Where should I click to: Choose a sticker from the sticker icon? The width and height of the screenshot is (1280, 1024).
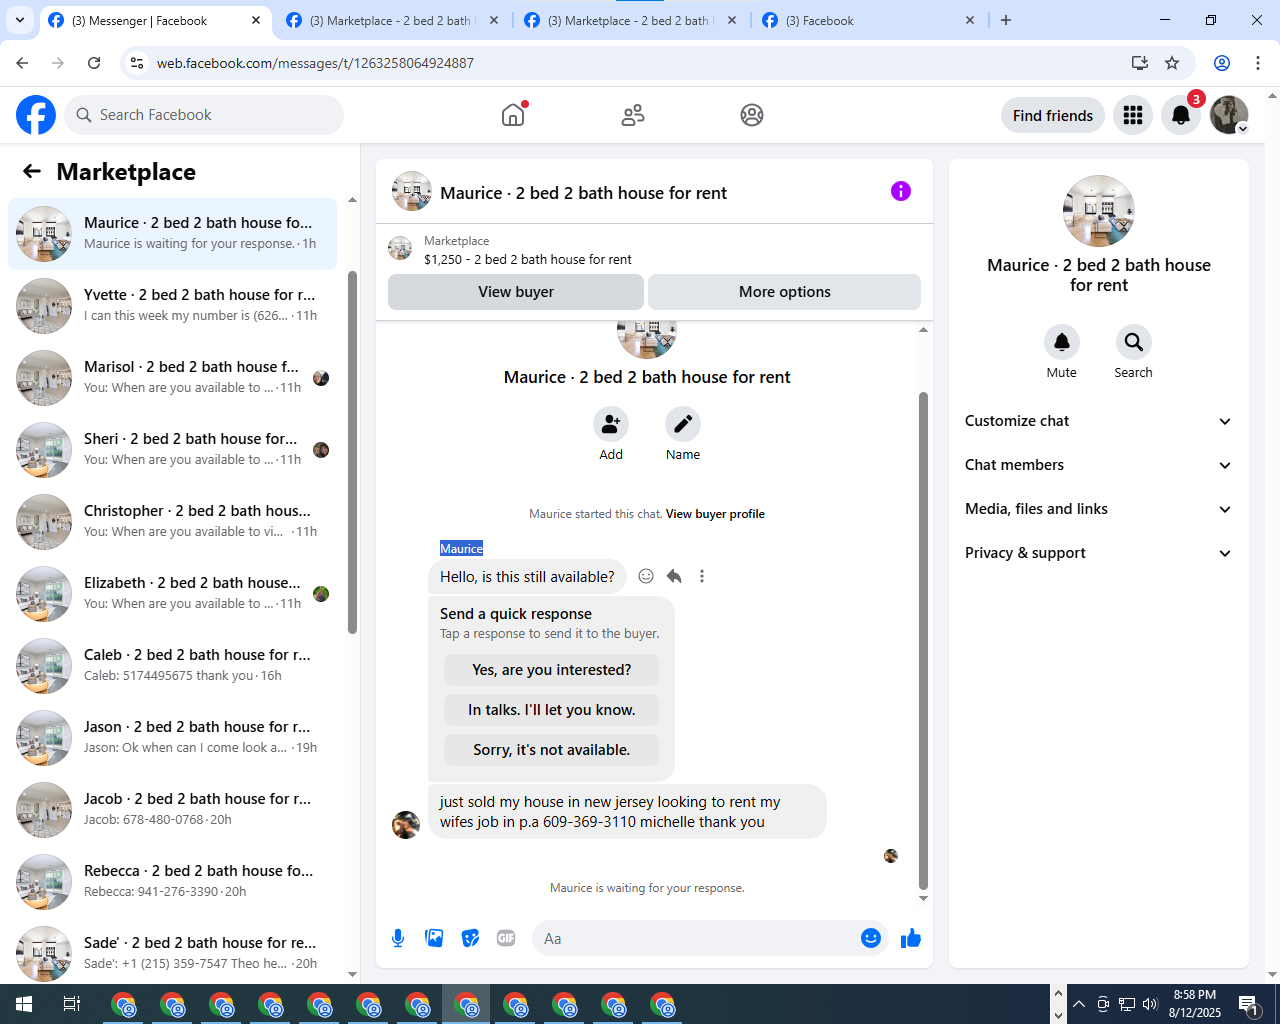click(470, 938)
